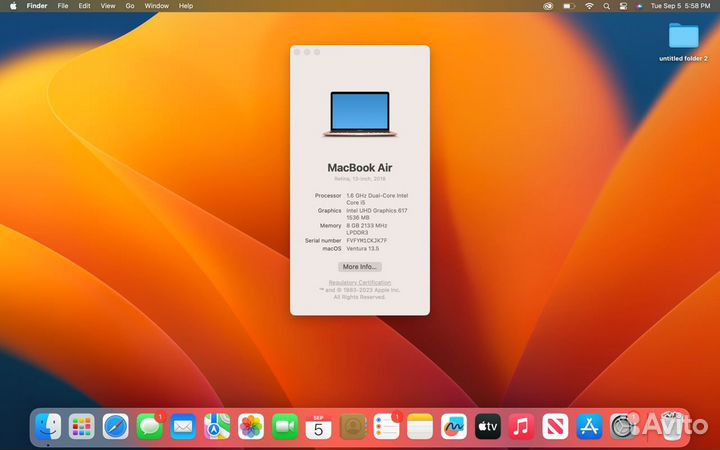
Task: Open System Settings in the Dock
Action: 623,427
